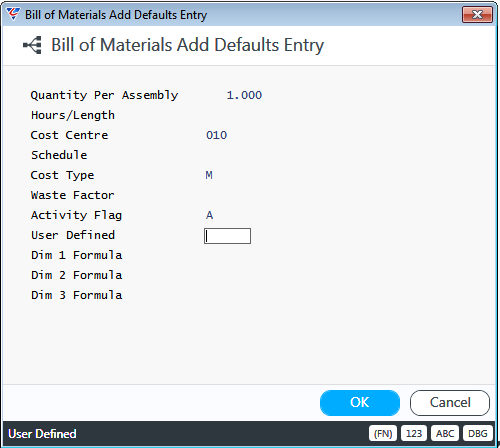Screen dimensions: 500x448
Task: Toggle the ABC alpha mode indicator
Action: [445, 433]
